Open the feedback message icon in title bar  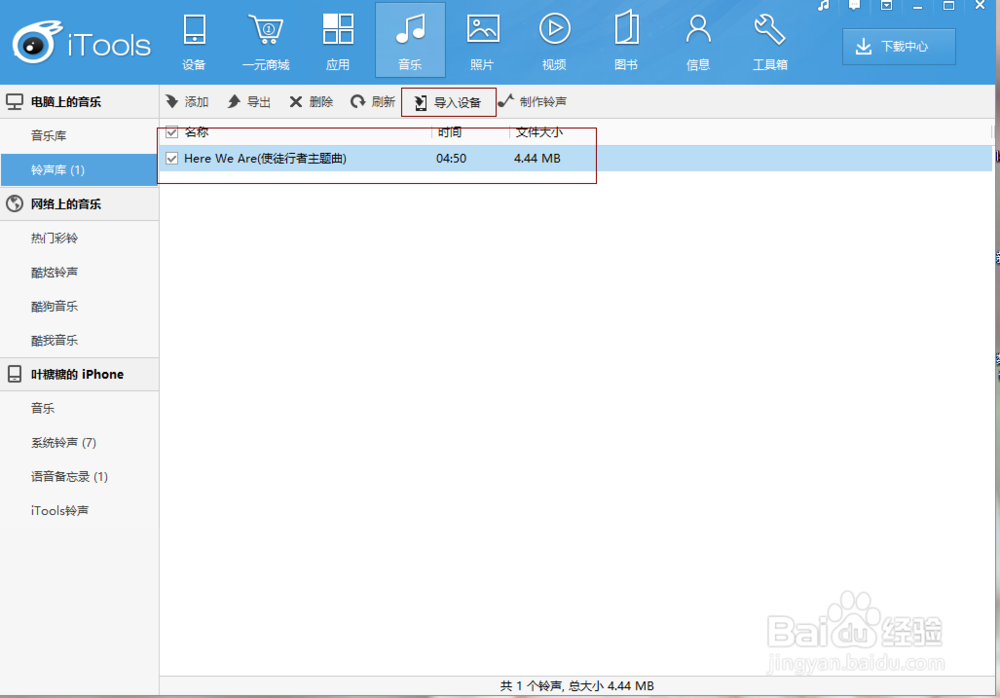click(x=855, y=6)
